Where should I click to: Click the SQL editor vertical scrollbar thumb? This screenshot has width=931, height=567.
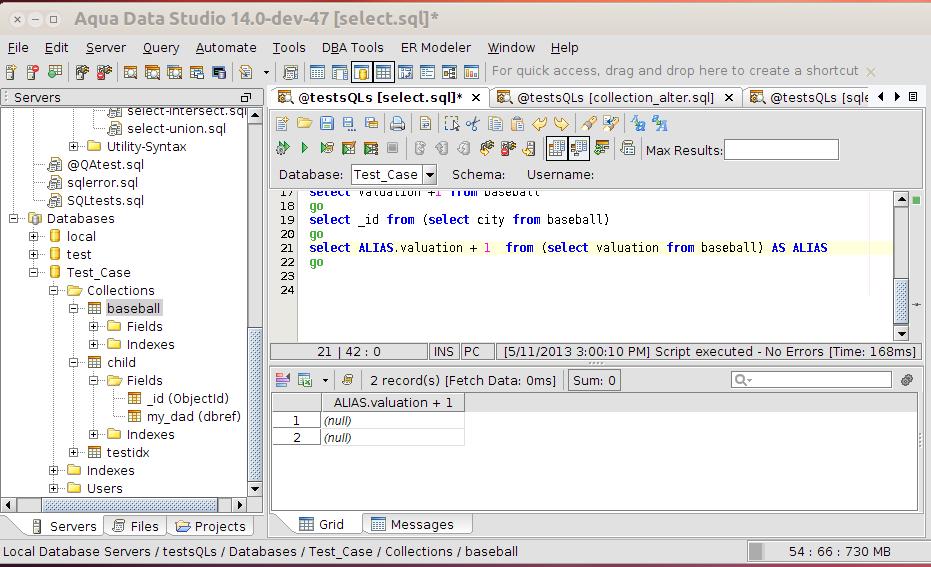tap(901, 301)
